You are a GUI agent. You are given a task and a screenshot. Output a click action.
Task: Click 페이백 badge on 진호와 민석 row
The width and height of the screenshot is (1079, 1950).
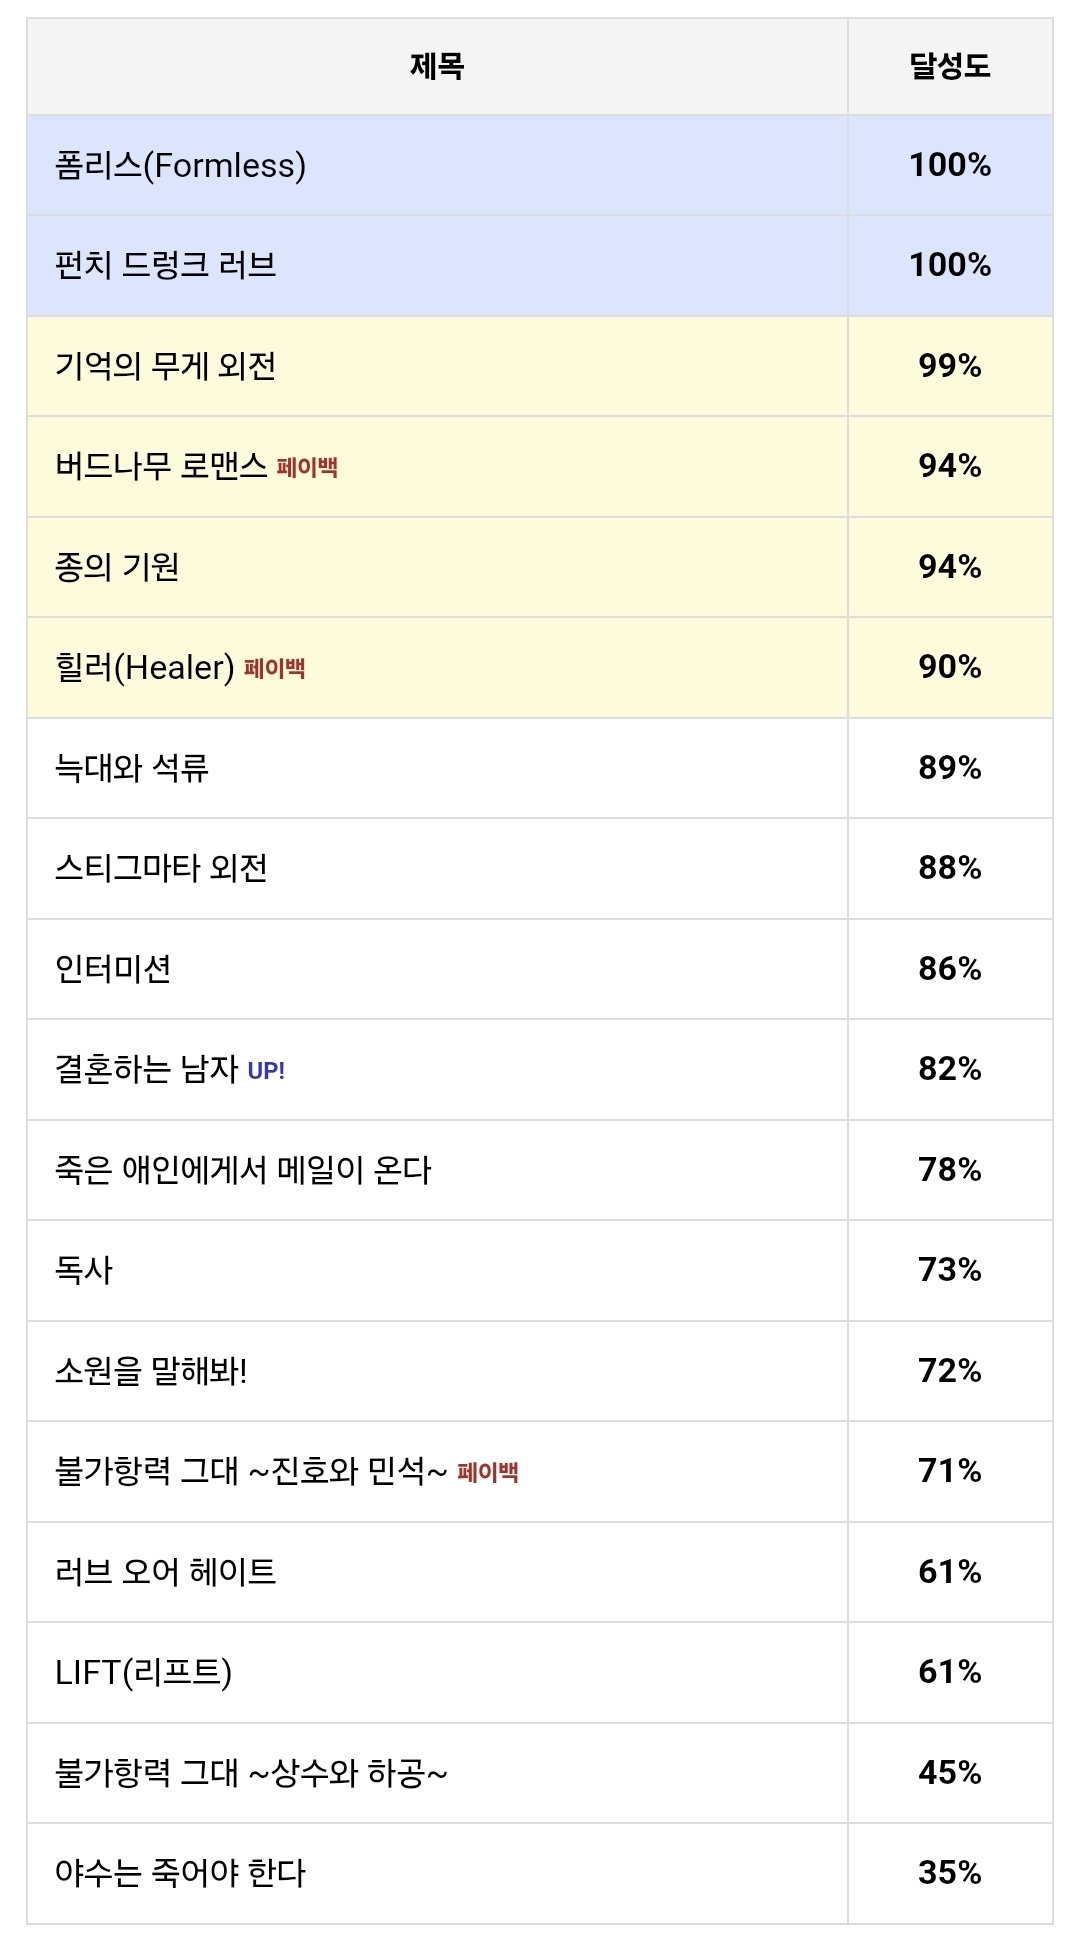click(488, 1473)
